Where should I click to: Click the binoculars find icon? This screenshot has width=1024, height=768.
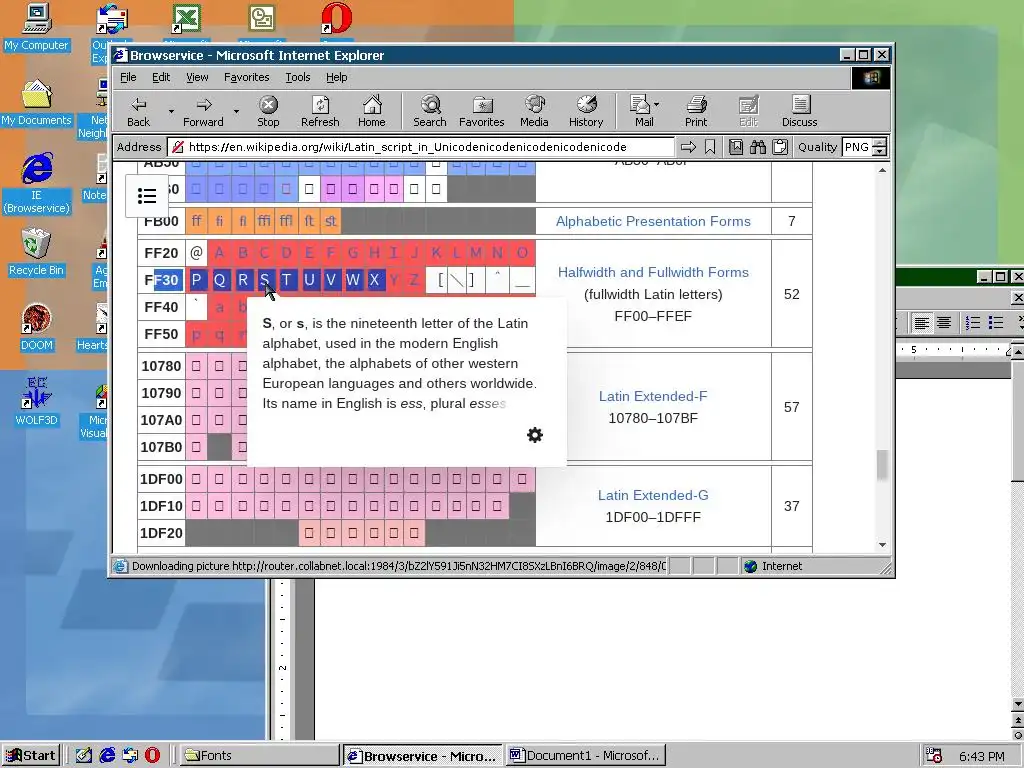pyautogui.click(x=758, y=147)
